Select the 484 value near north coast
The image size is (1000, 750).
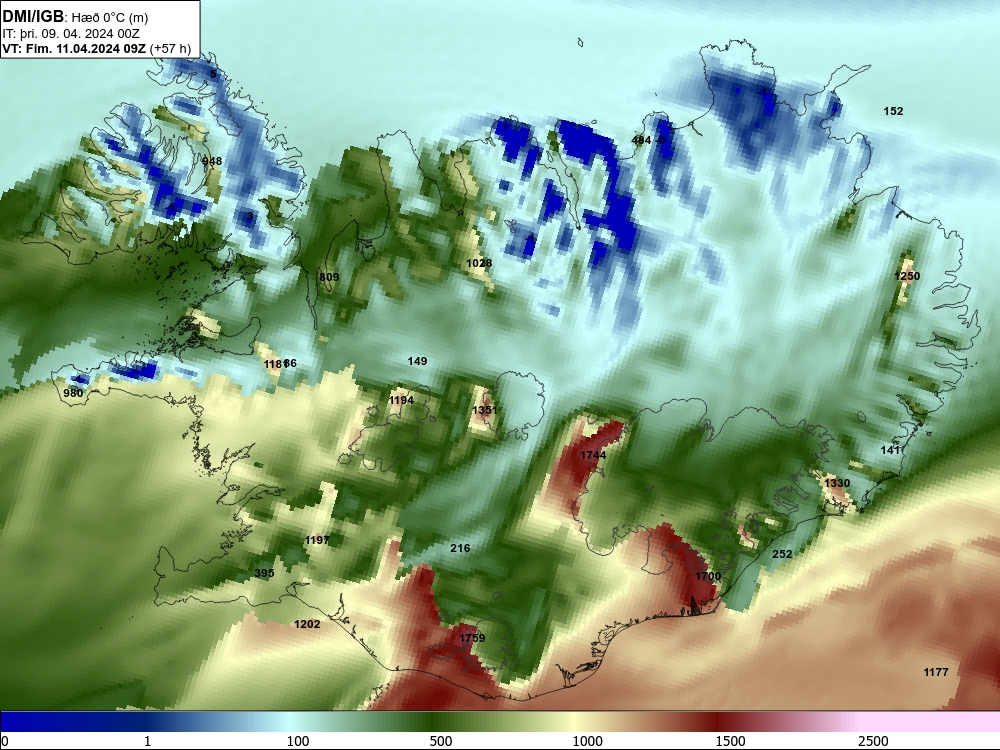641,140
